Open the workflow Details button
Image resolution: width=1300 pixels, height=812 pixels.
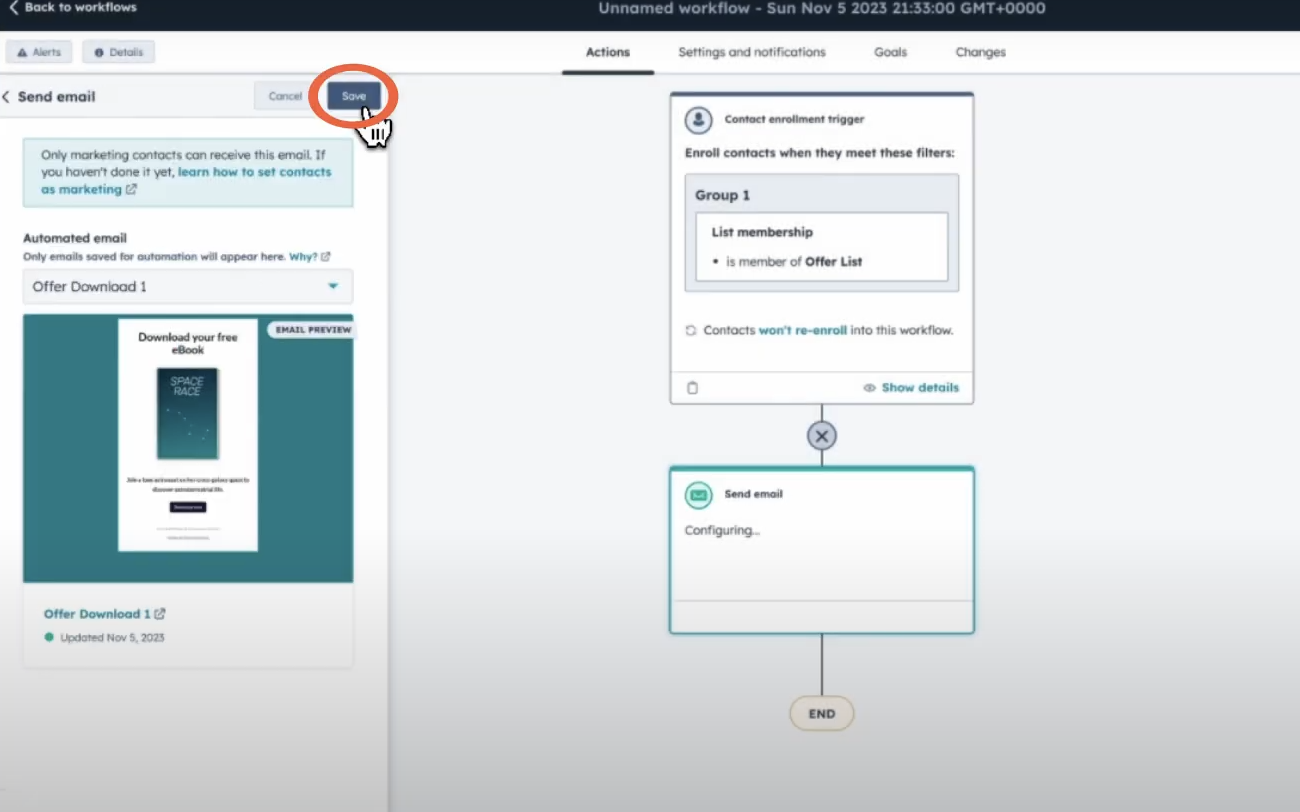tap(118, 52)
